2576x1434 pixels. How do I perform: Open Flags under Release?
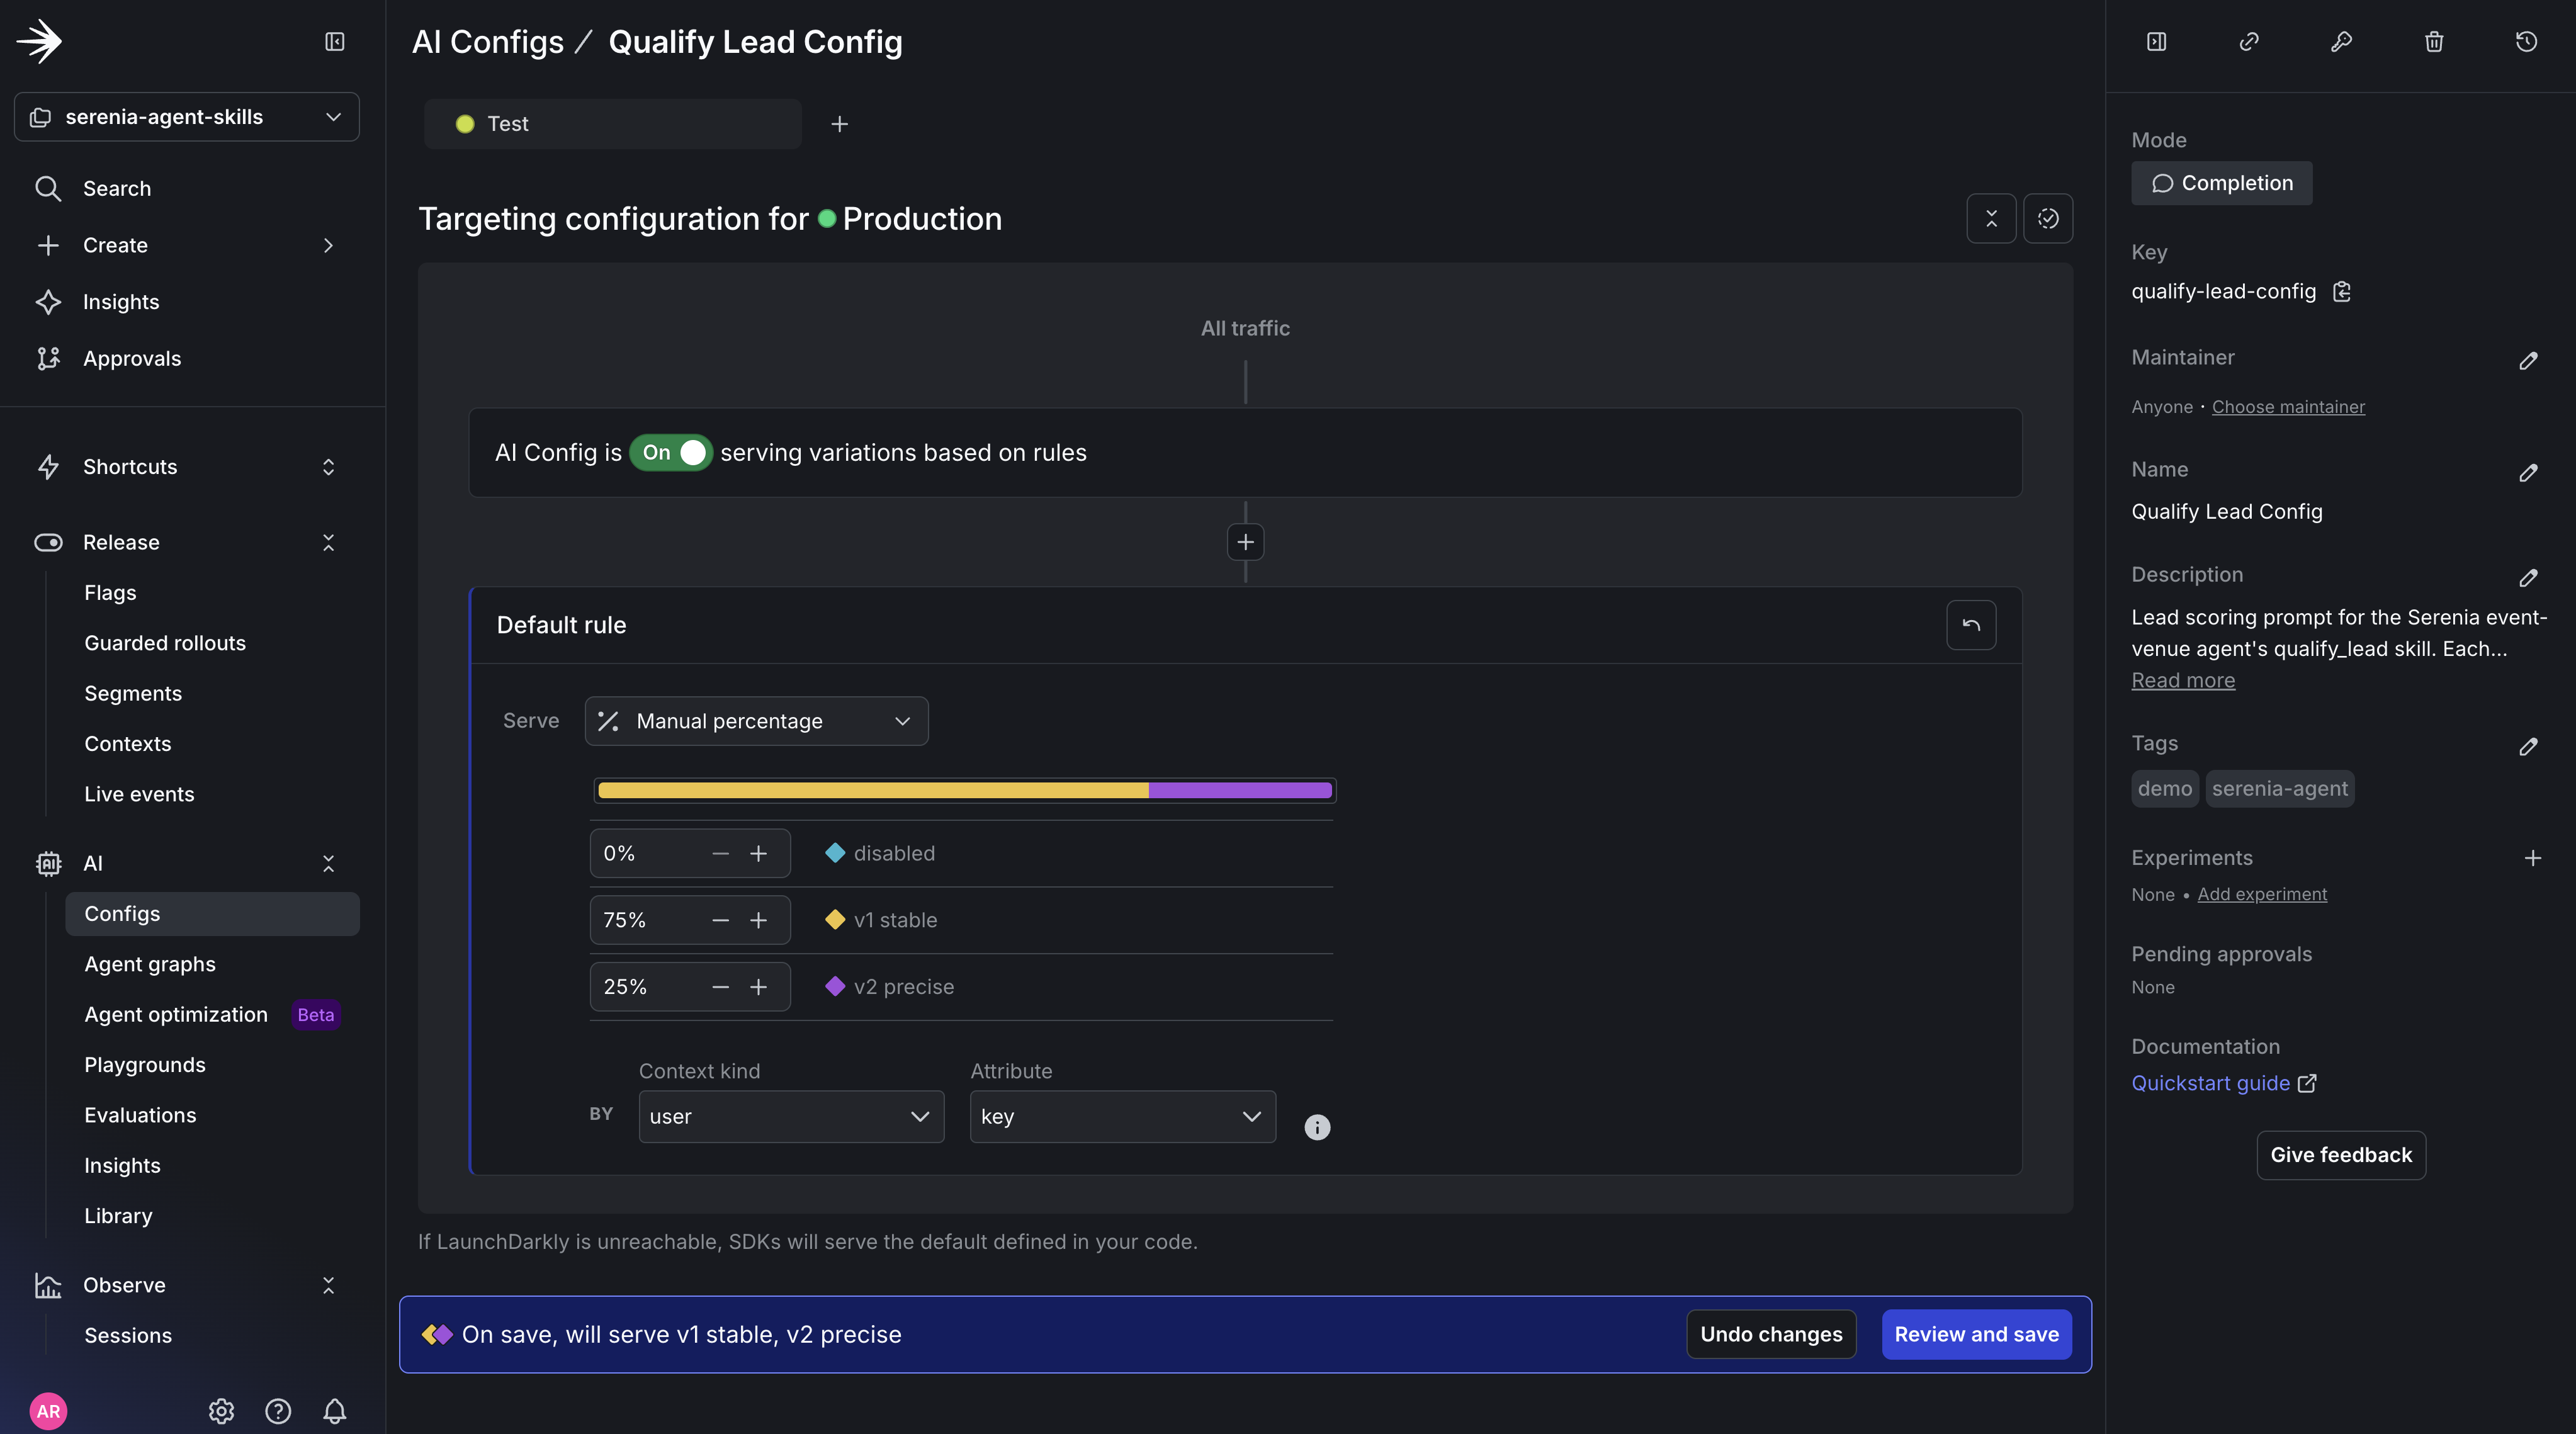(x=110, y=593)
